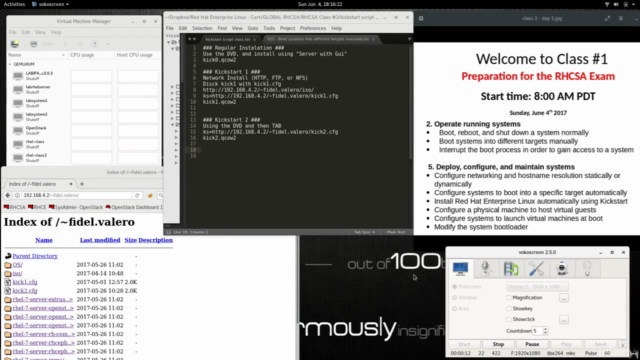This screenshot has width=640, height=360.
Task: Click the browser back arrow
Action: pos(8,195)
